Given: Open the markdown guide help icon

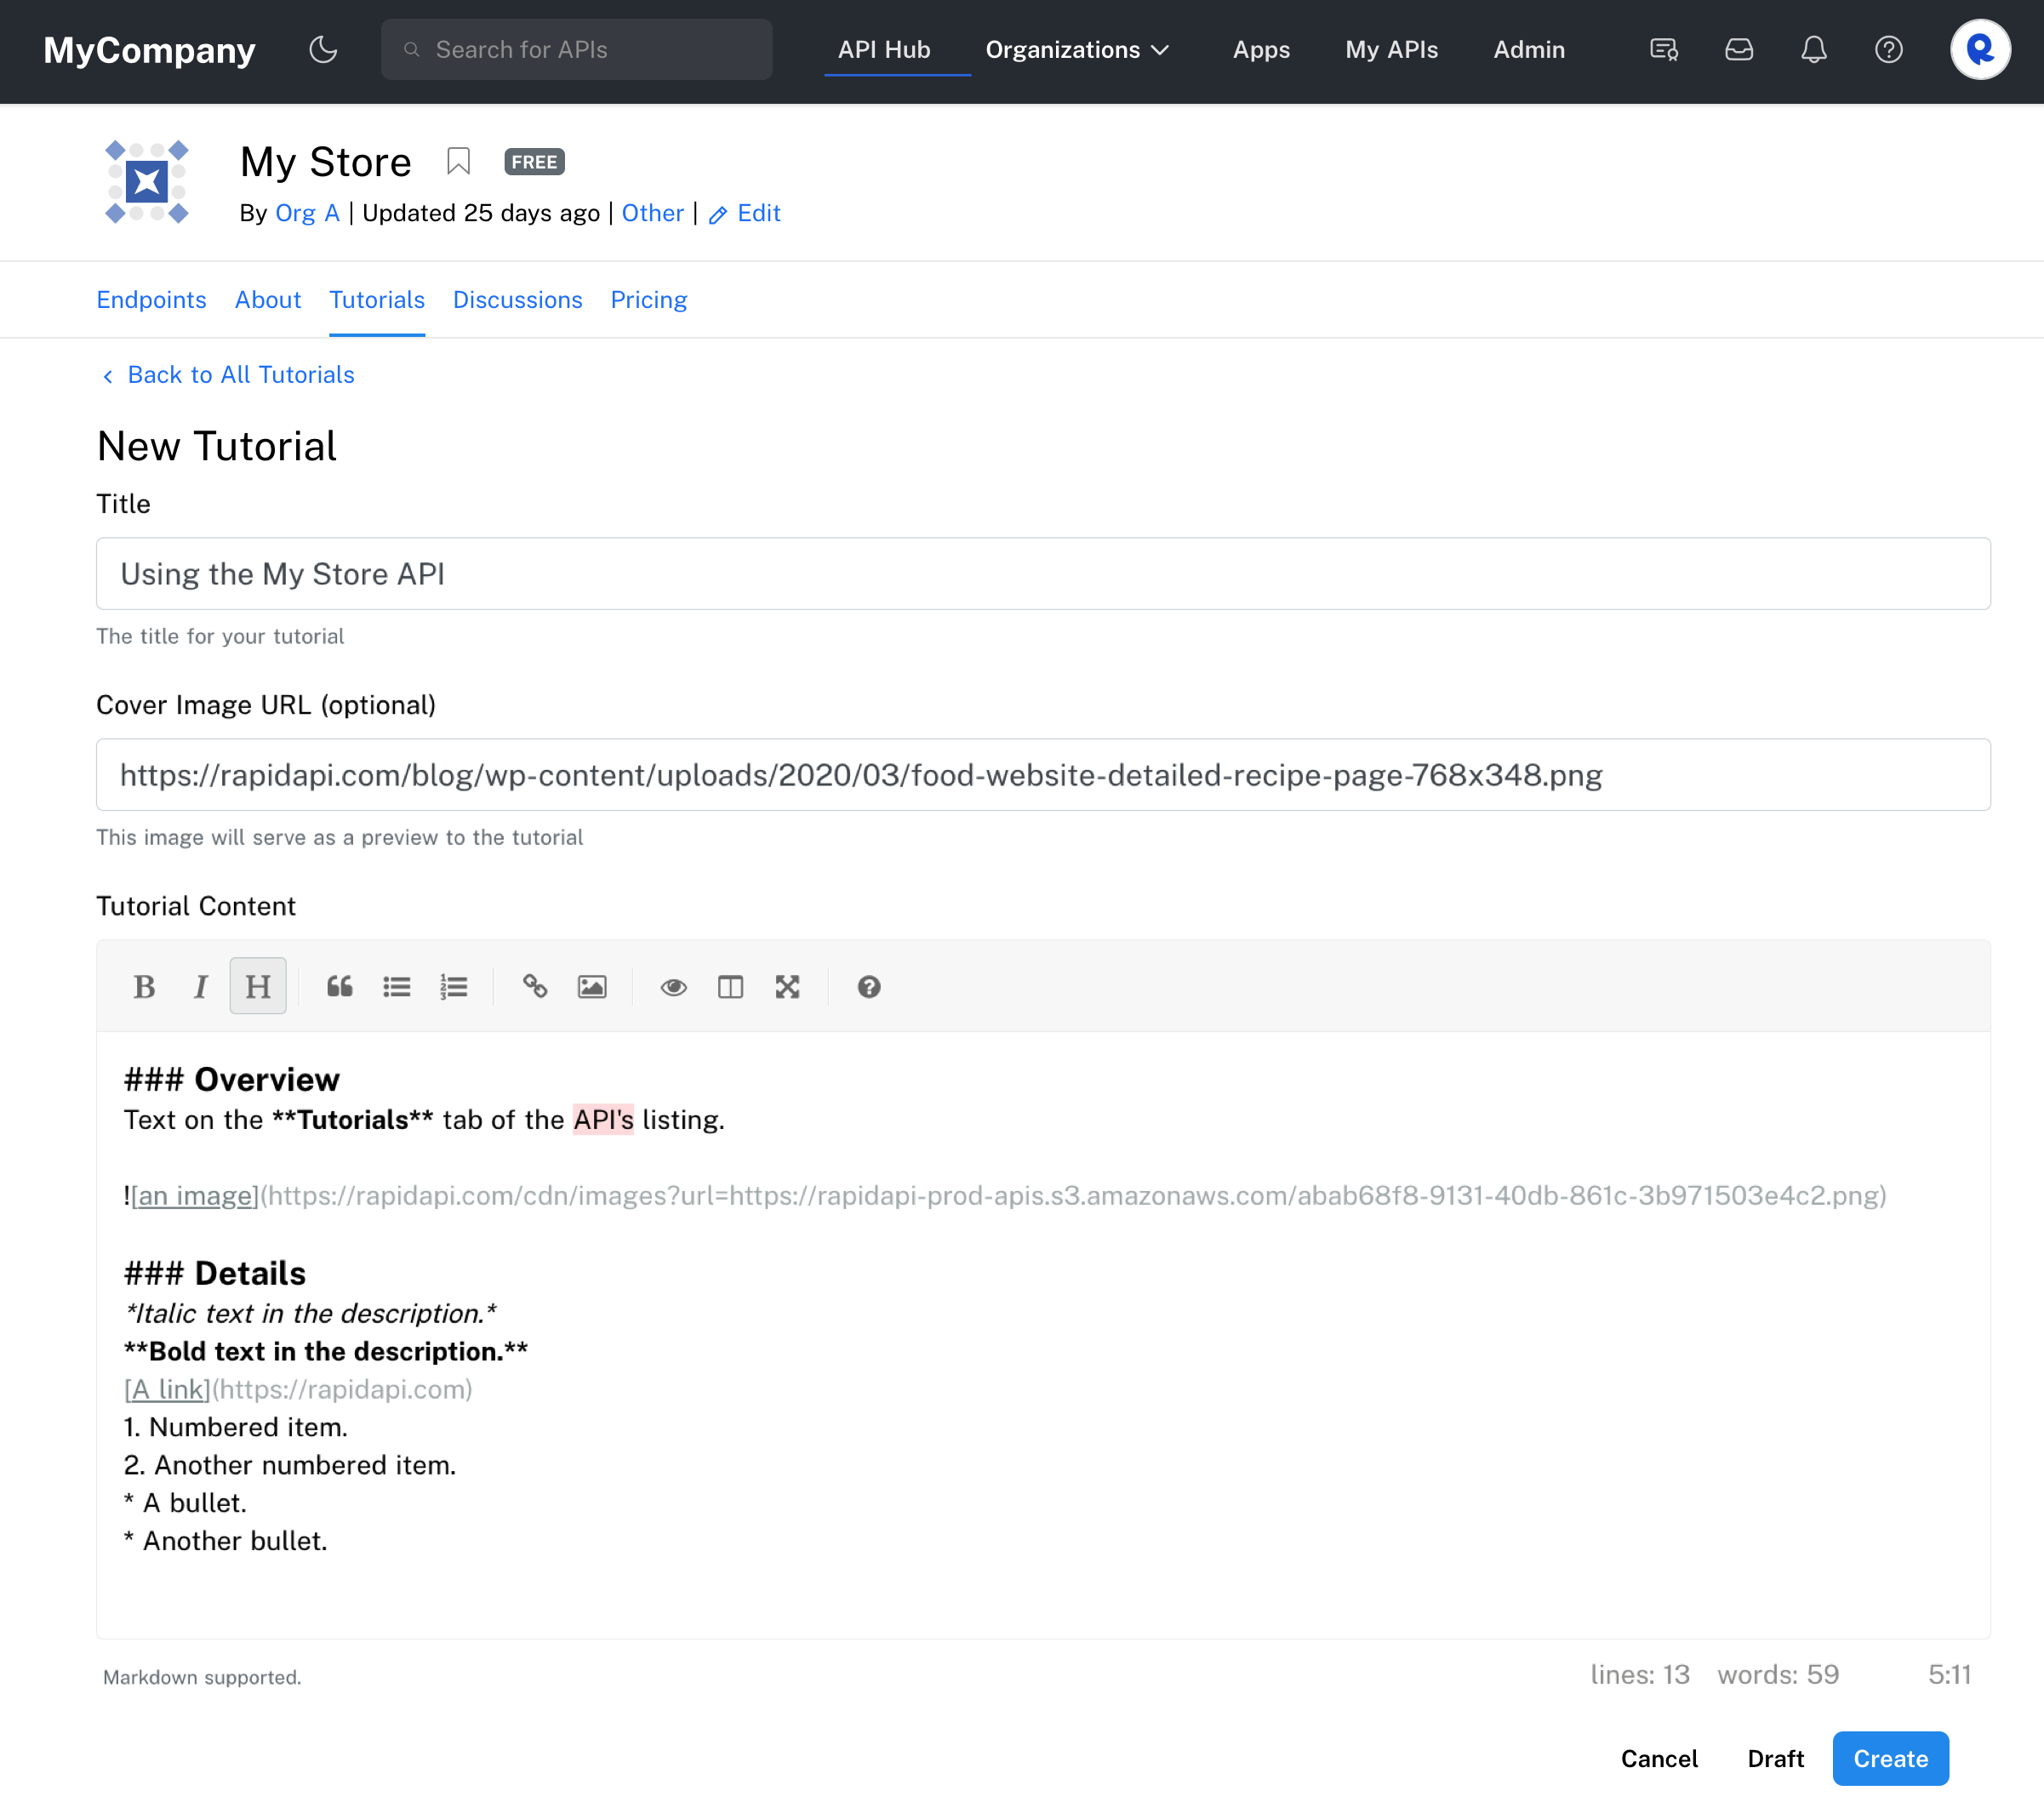Looking at the screenshot, I should (869, 986).
